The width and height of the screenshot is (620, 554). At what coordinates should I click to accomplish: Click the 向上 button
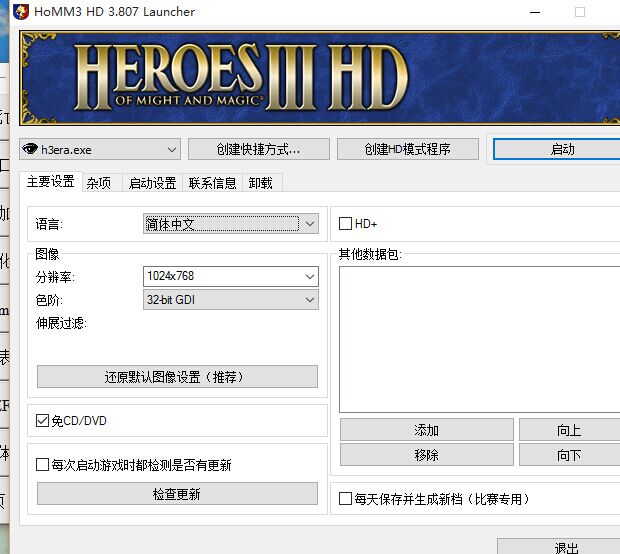[569, 430]
